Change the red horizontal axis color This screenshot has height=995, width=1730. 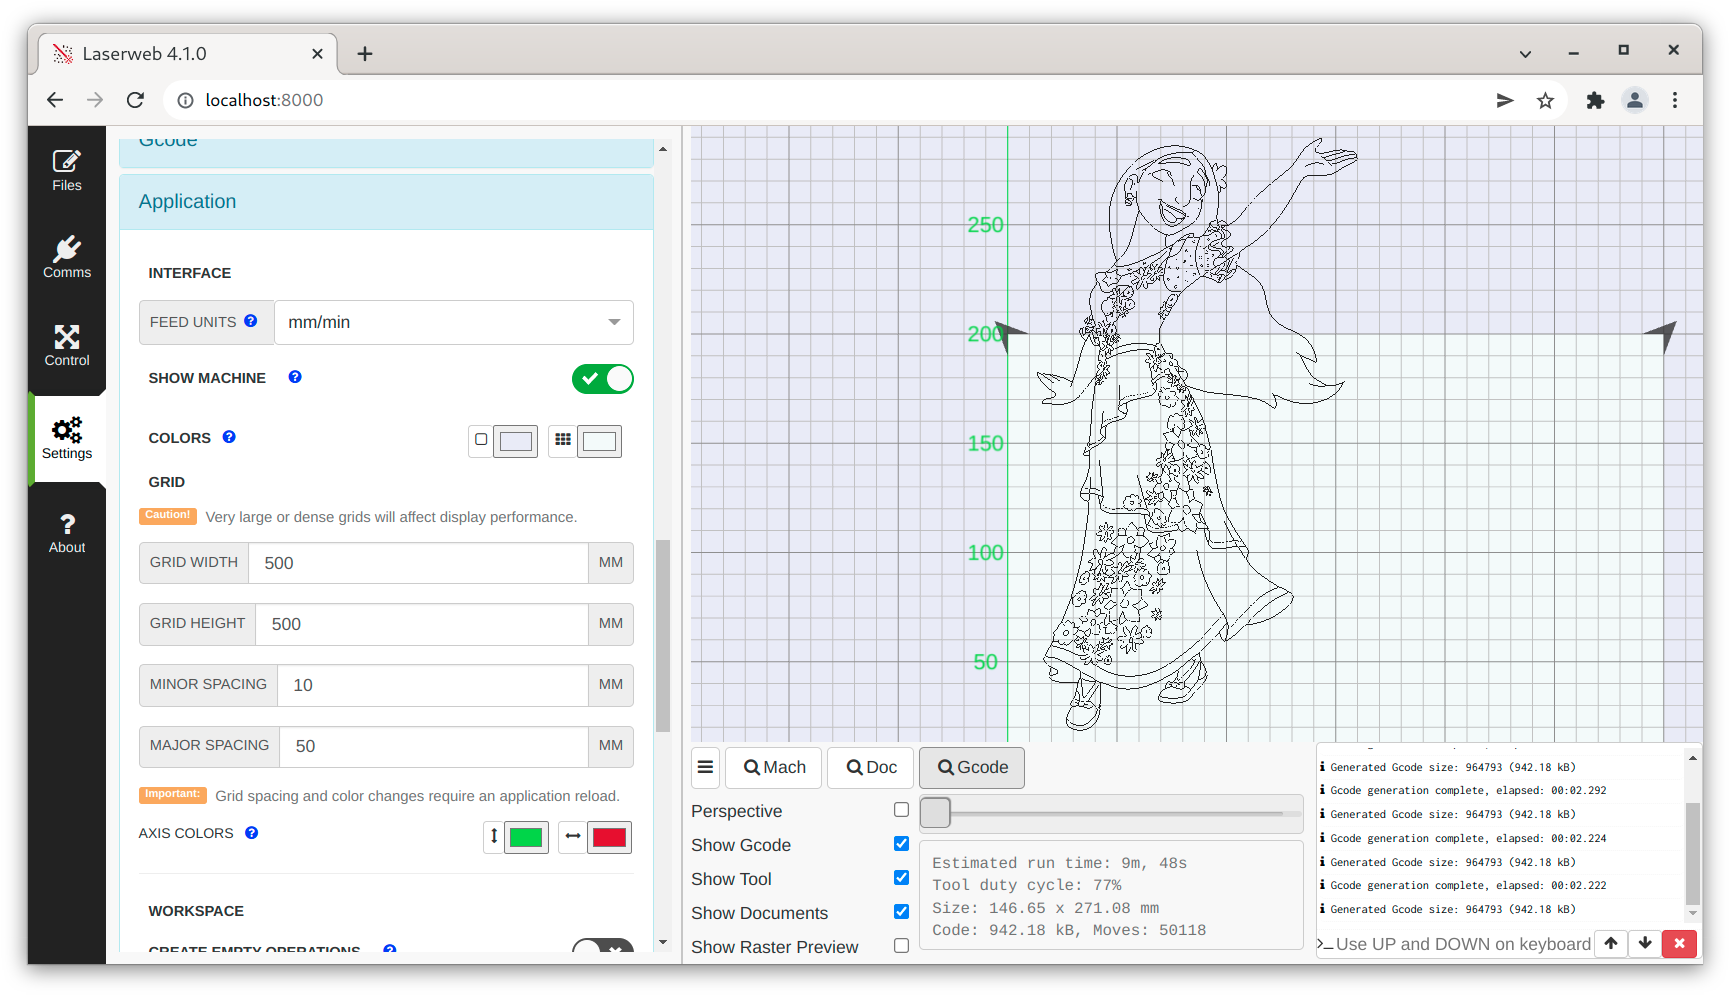point(609,837)
